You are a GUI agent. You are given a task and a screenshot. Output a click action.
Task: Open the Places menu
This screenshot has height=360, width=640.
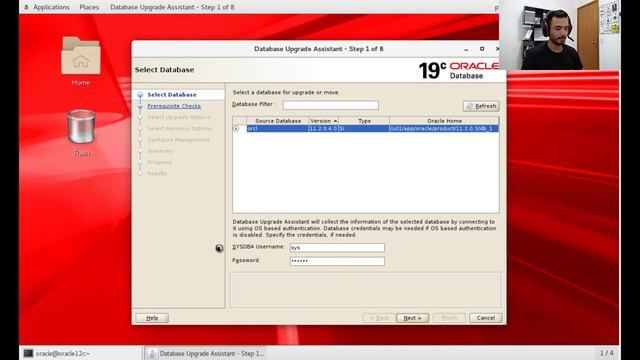pos(89,7)
